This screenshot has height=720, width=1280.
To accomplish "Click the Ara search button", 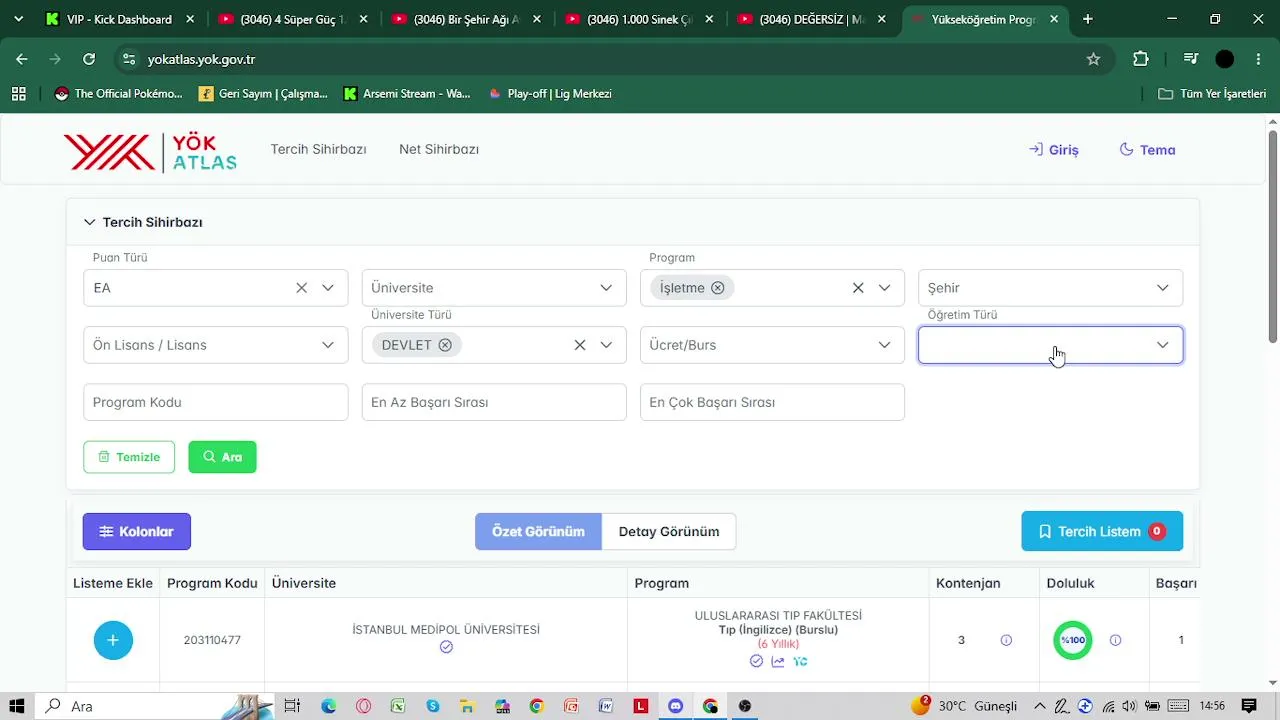I will 222,457.
